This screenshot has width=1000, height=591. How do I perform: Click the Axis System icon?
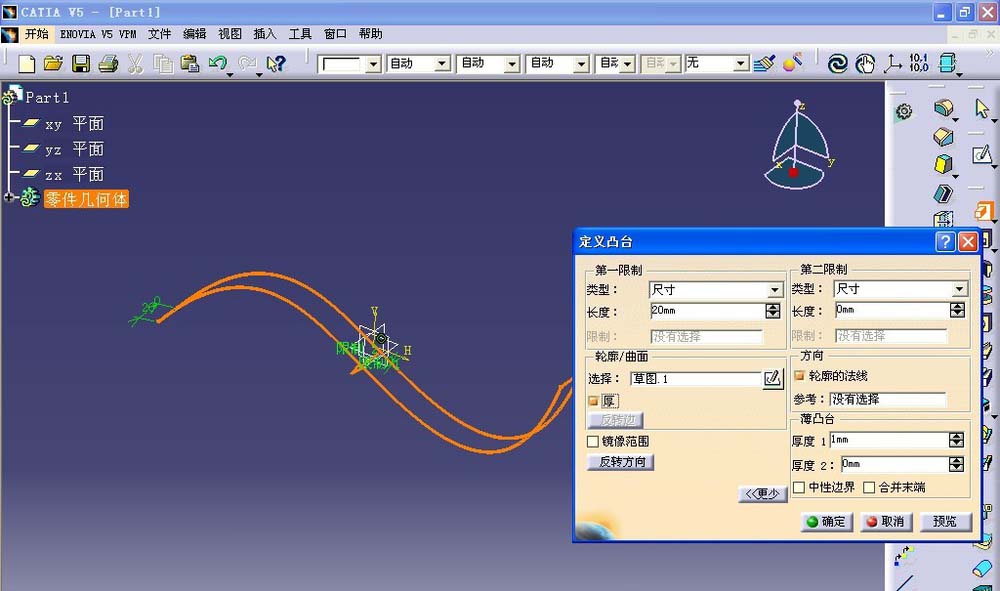coord(892,63)
